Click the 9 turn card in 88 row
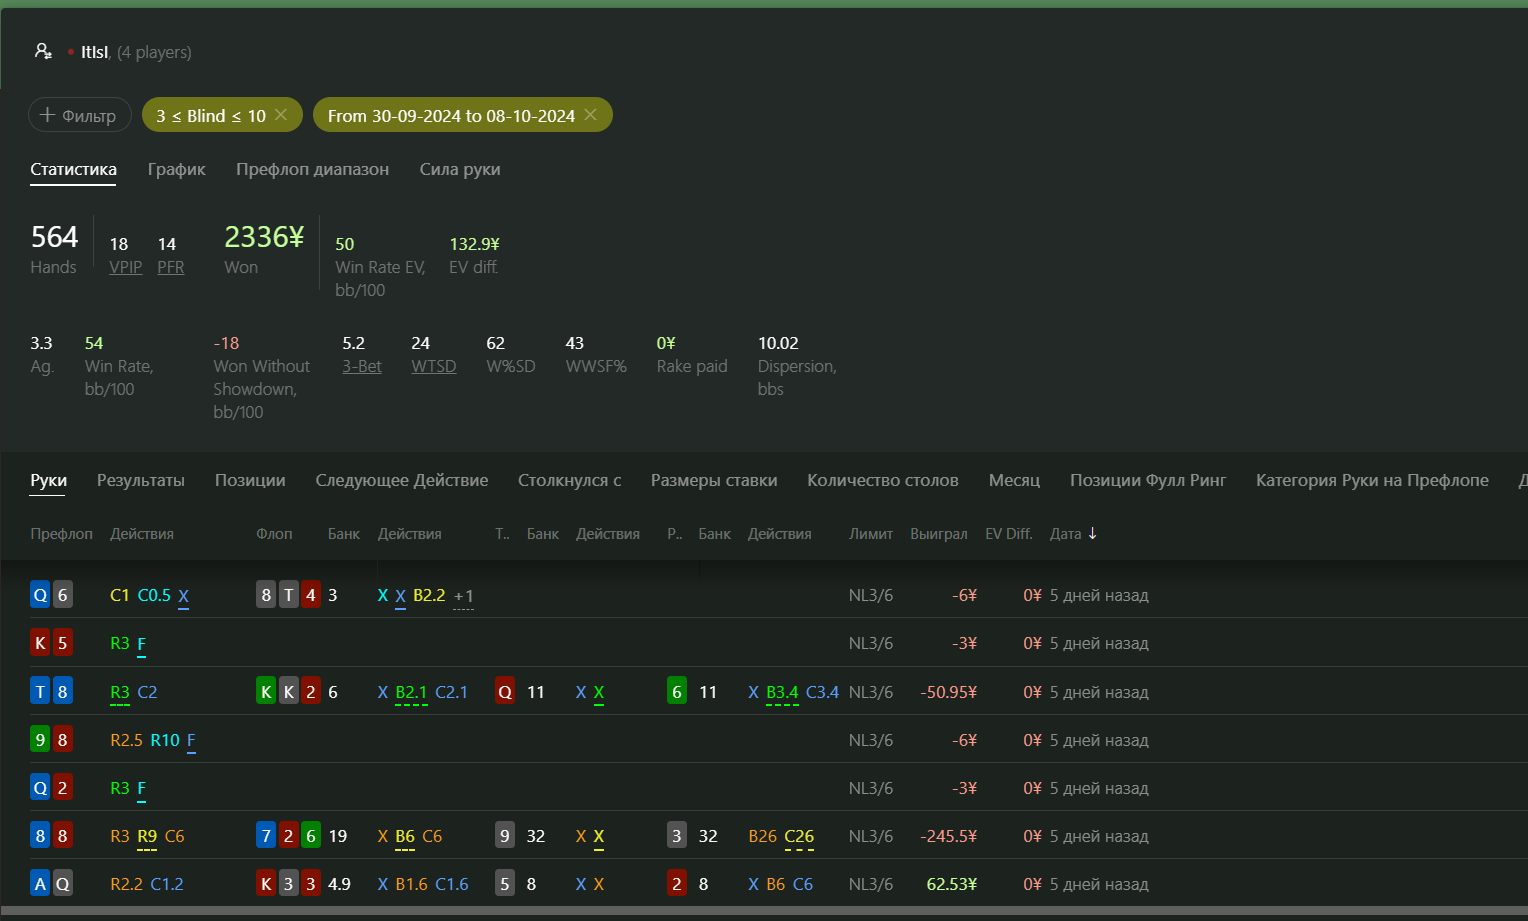 point(505,835)
